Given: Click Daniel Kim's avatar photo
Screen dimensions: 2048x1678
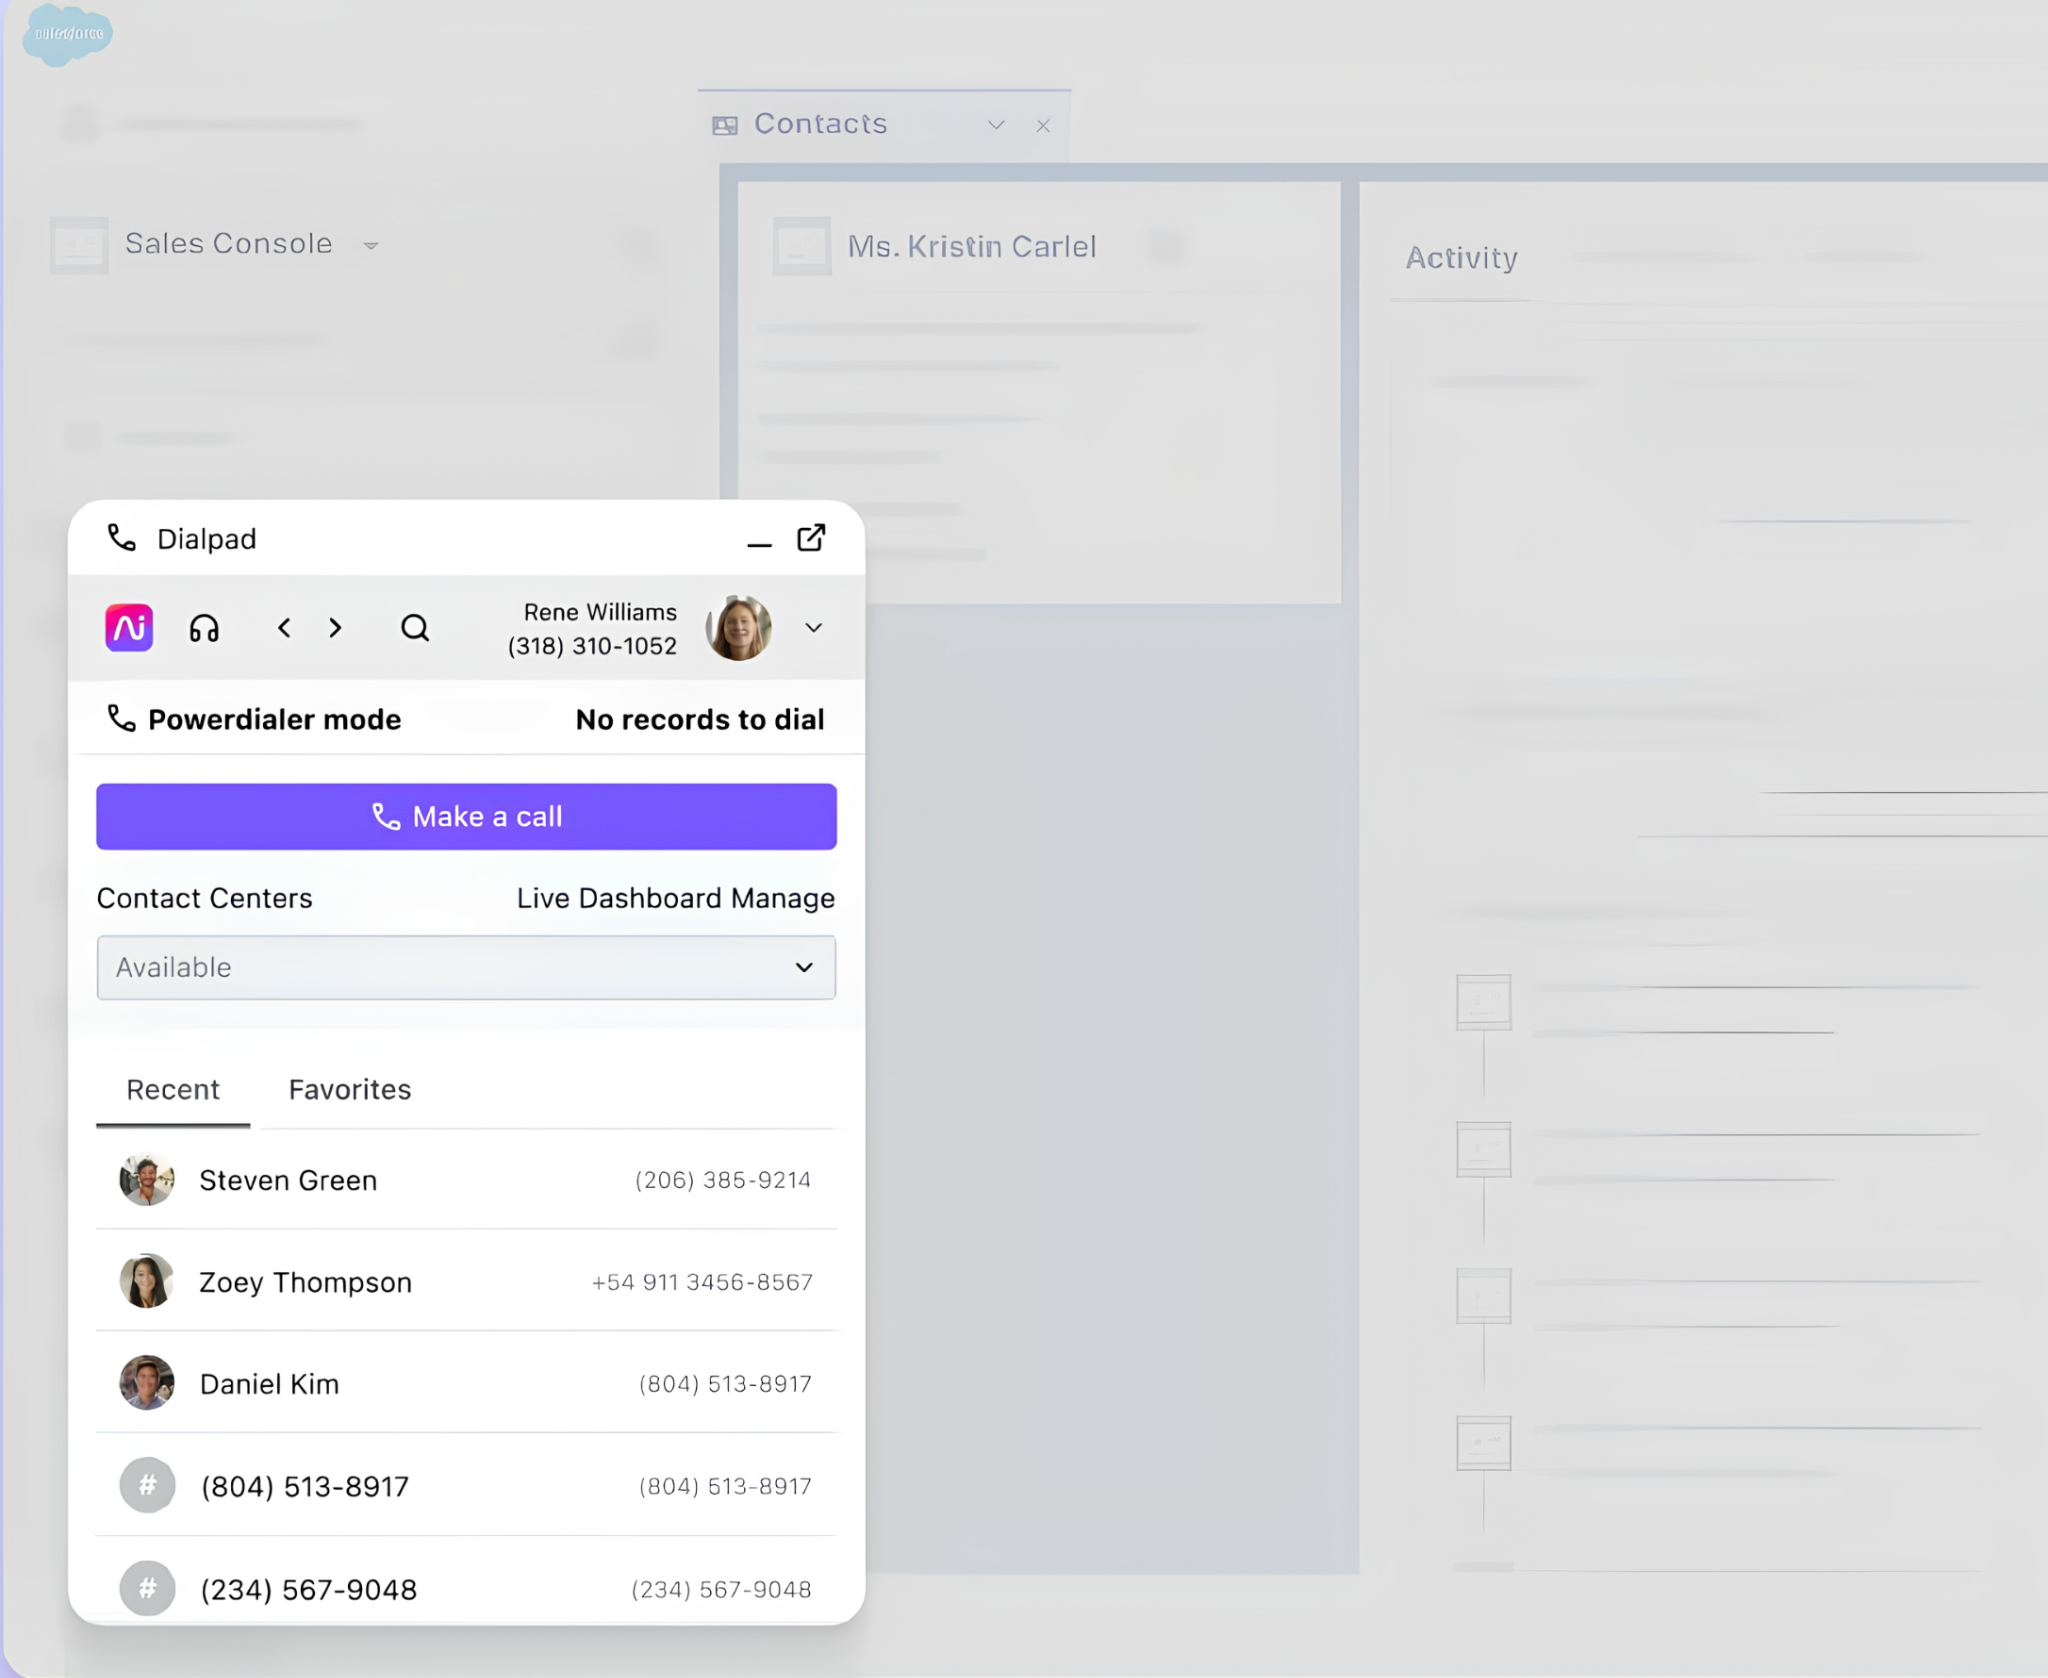Looking at the screenshot, I should click(x=147, y=1384).
